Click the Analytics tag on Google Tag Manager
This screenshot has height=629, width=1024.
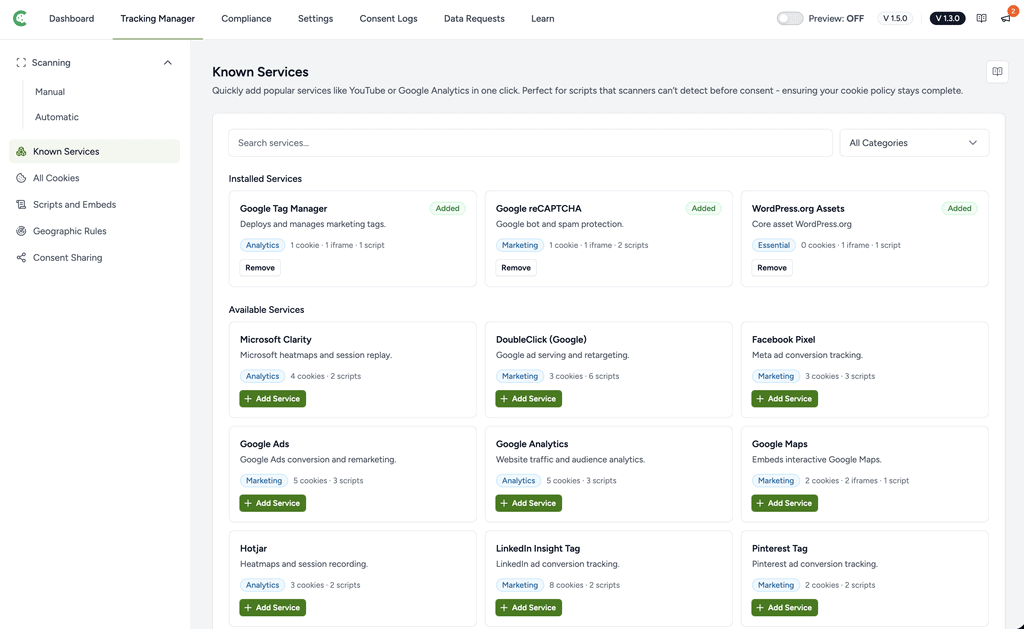click(x=263, y=245)
